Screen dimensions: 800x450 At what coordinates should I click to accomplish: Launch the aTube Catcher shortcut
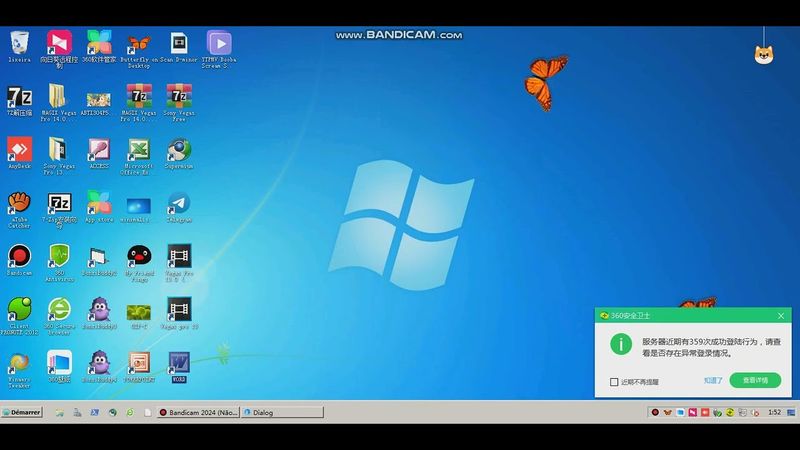point(19,204)
